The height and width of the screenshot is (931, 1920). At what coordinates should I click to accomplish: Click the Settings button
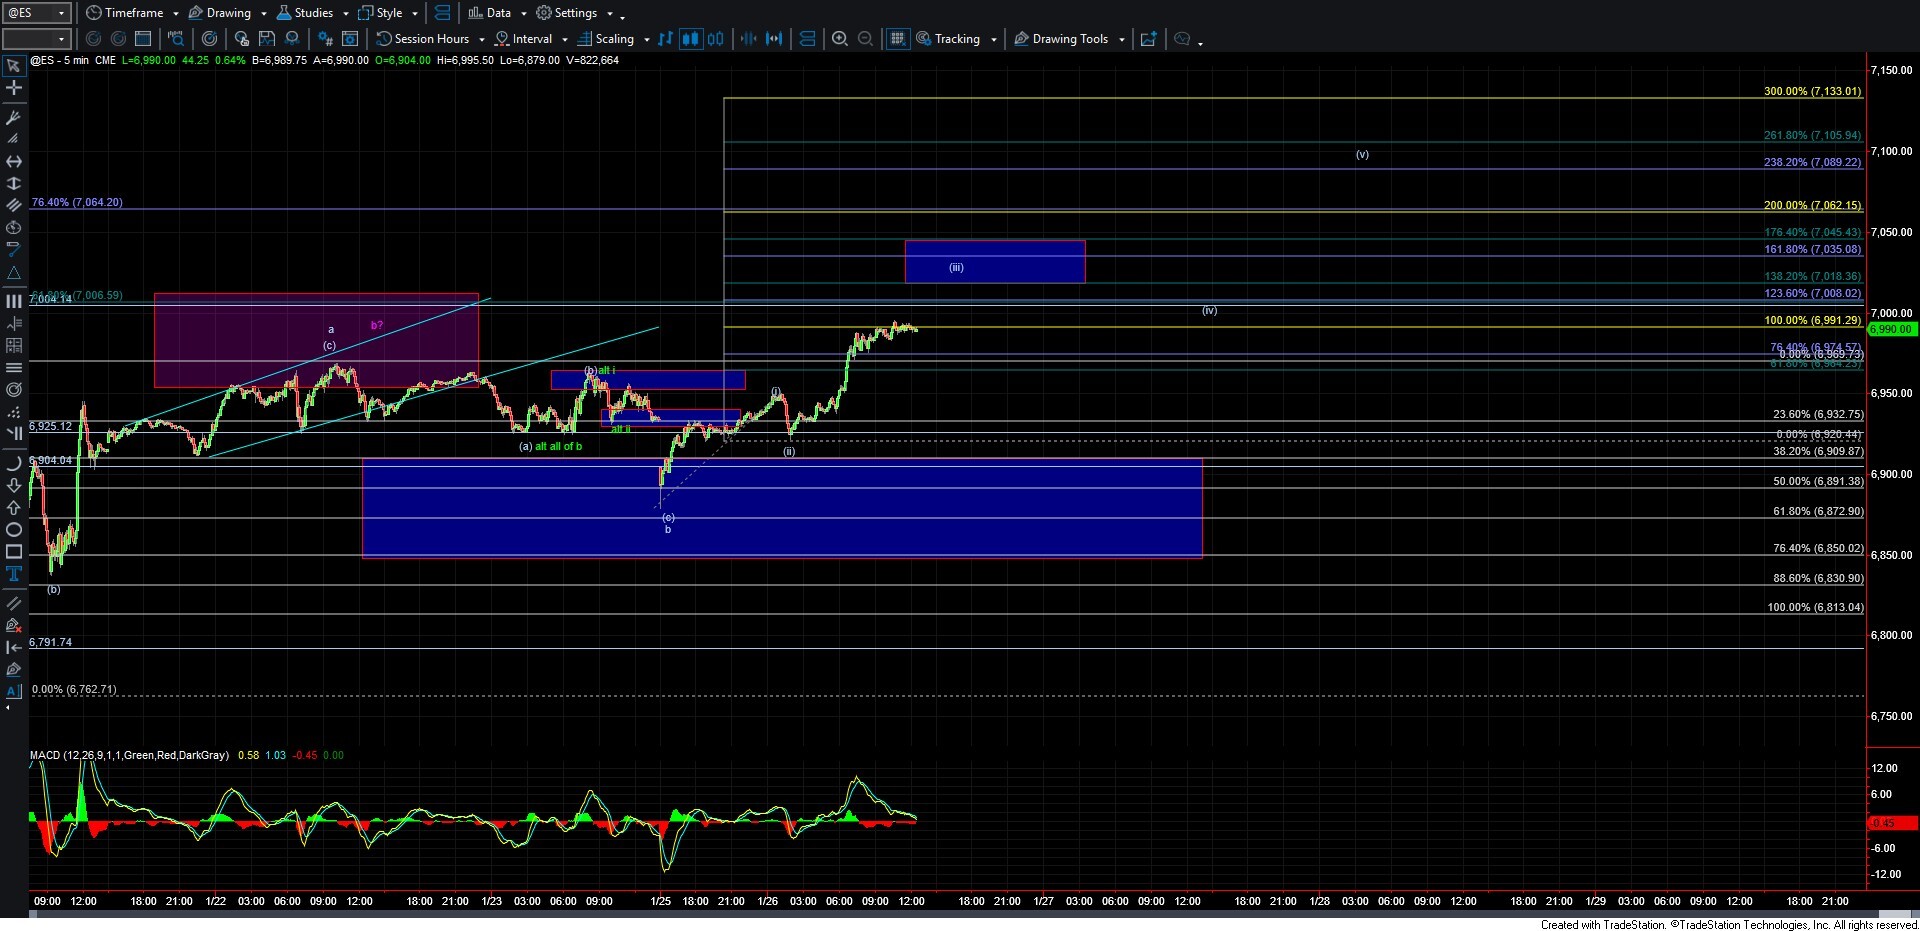[574, 13]
